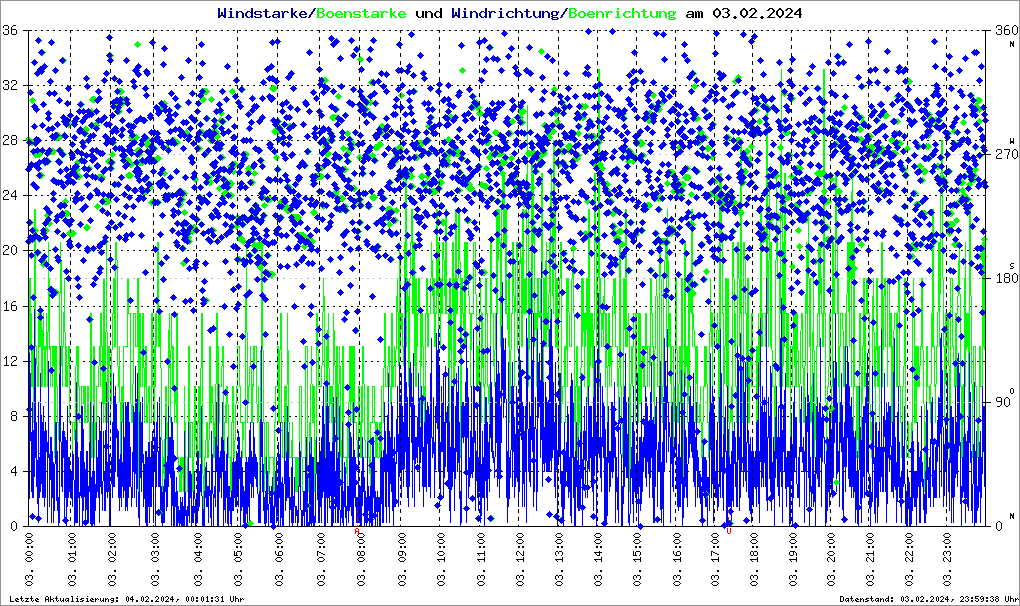The width and height of the screenshot is (1020, 606).
Task: Click the "Letzte Aktualisierung" timestamp in the footer
Action: (x=127, y=599)
